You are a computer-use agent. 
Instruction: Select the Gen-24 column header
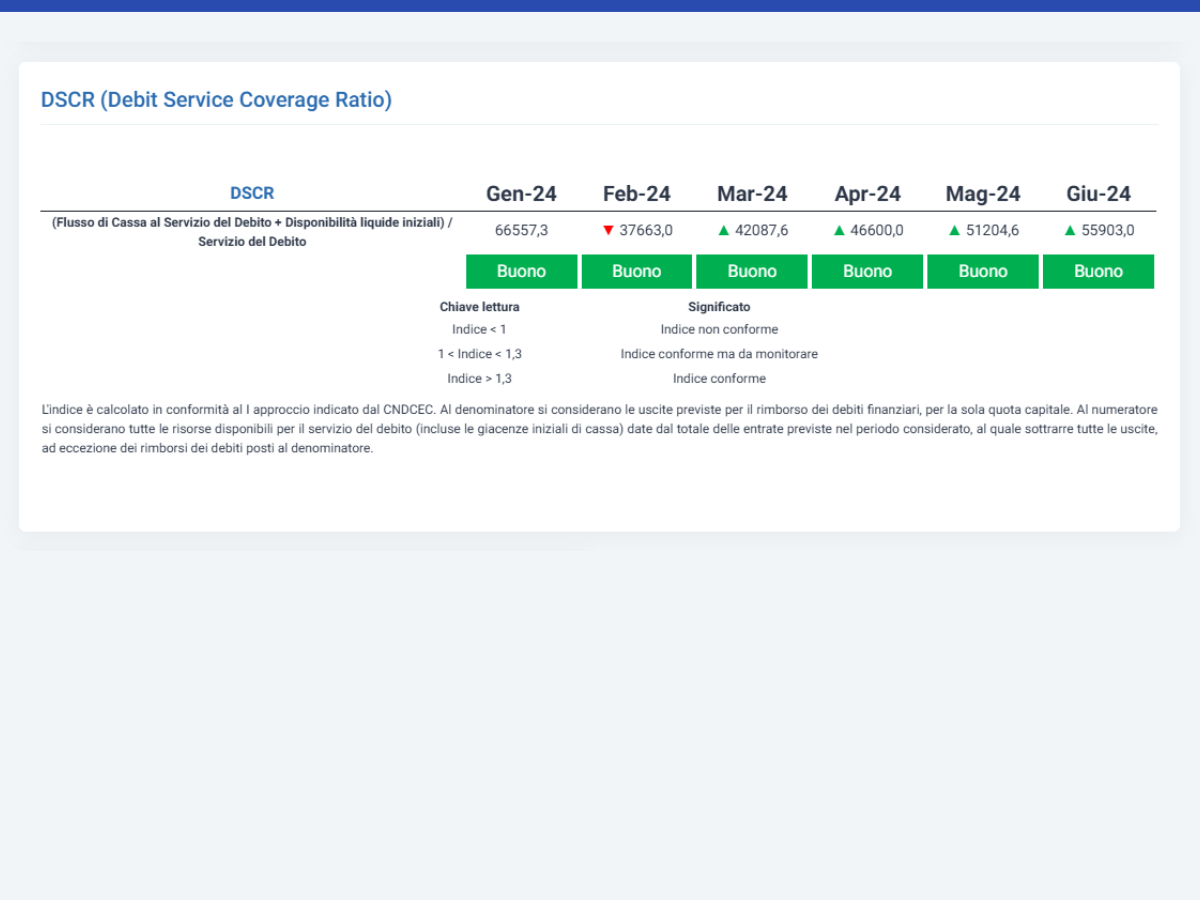click(522, 194)
